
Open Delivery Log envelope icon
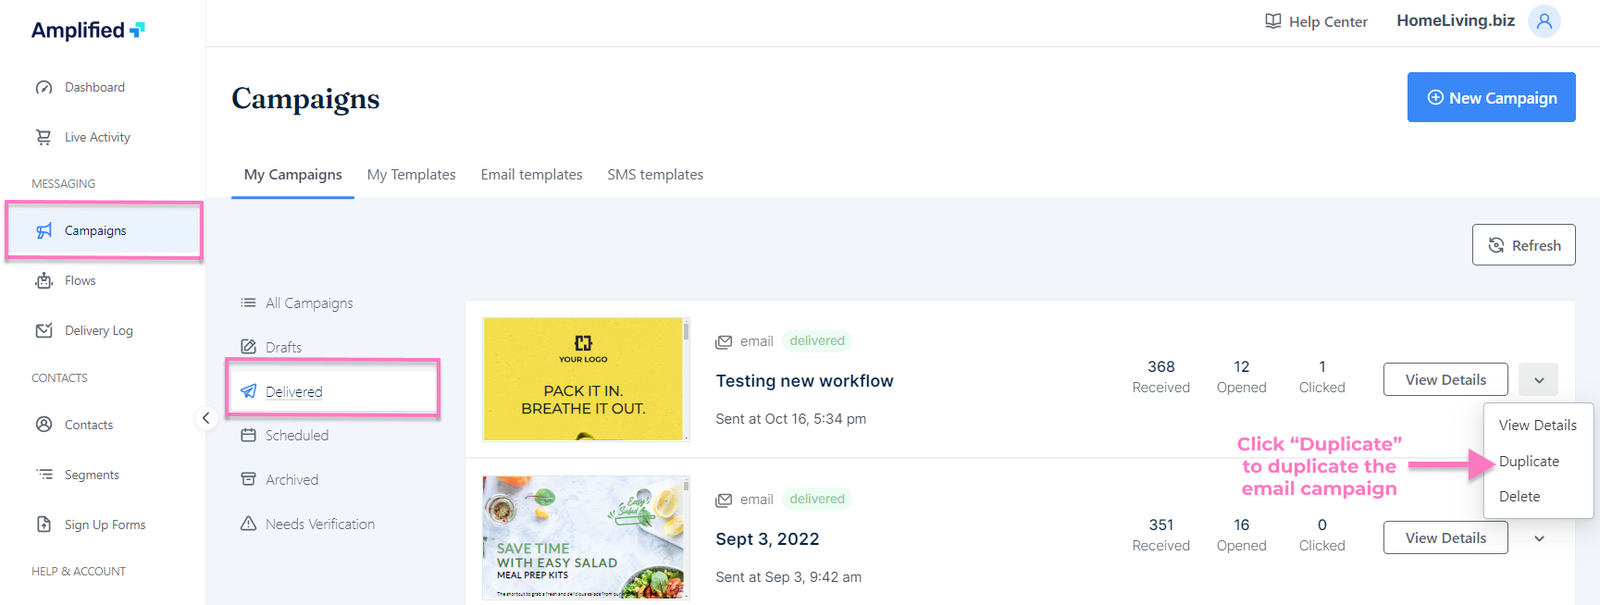coord(44,331)
